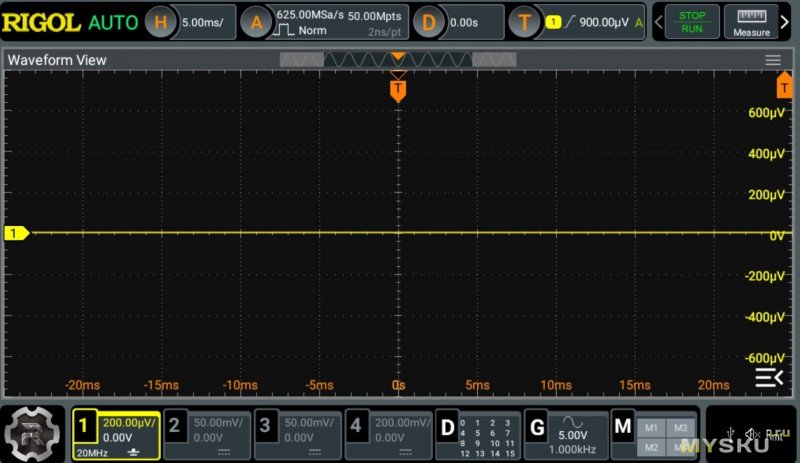Open the Waveform View hamburger menu
This screenshot has height=463, width=800.
773,60
